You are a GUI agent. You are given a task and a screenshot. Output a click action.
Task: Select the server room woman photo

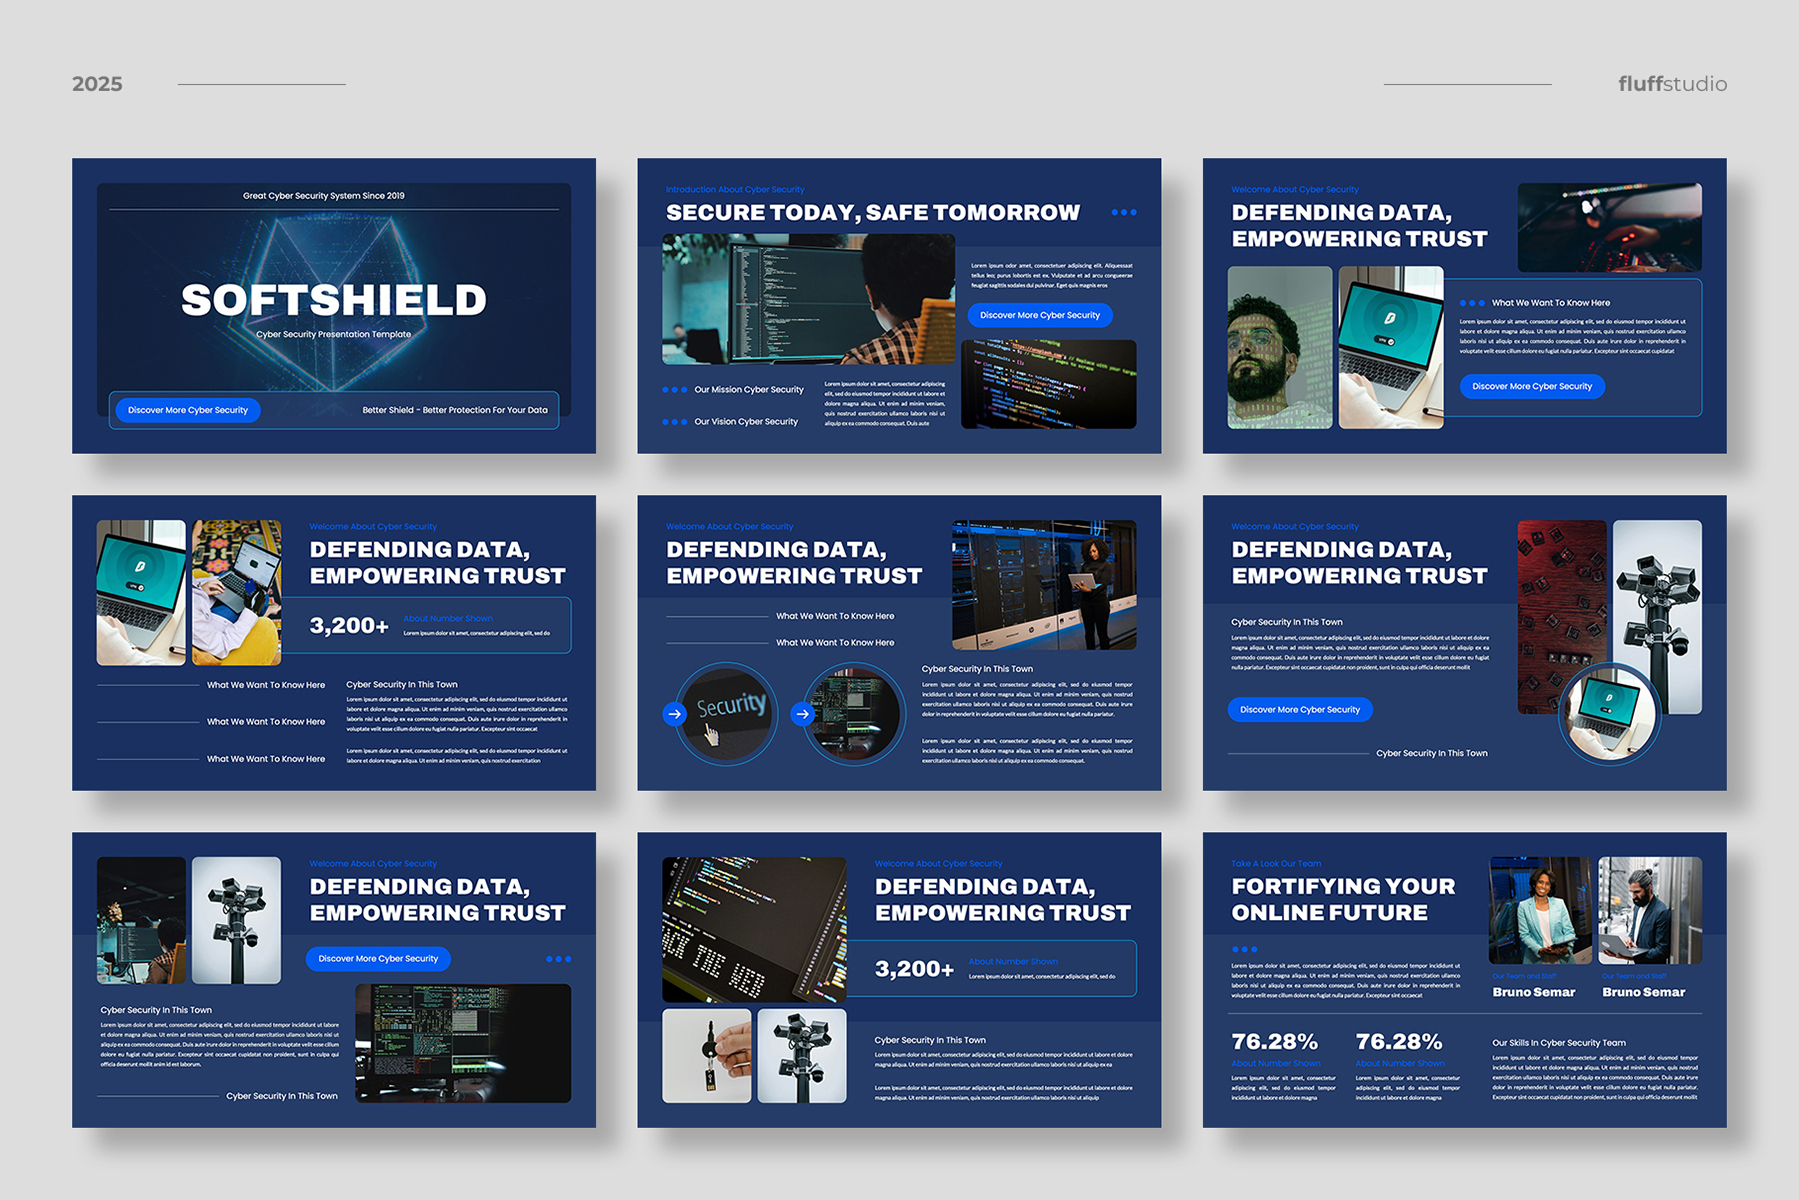(x=1043, y=584)
